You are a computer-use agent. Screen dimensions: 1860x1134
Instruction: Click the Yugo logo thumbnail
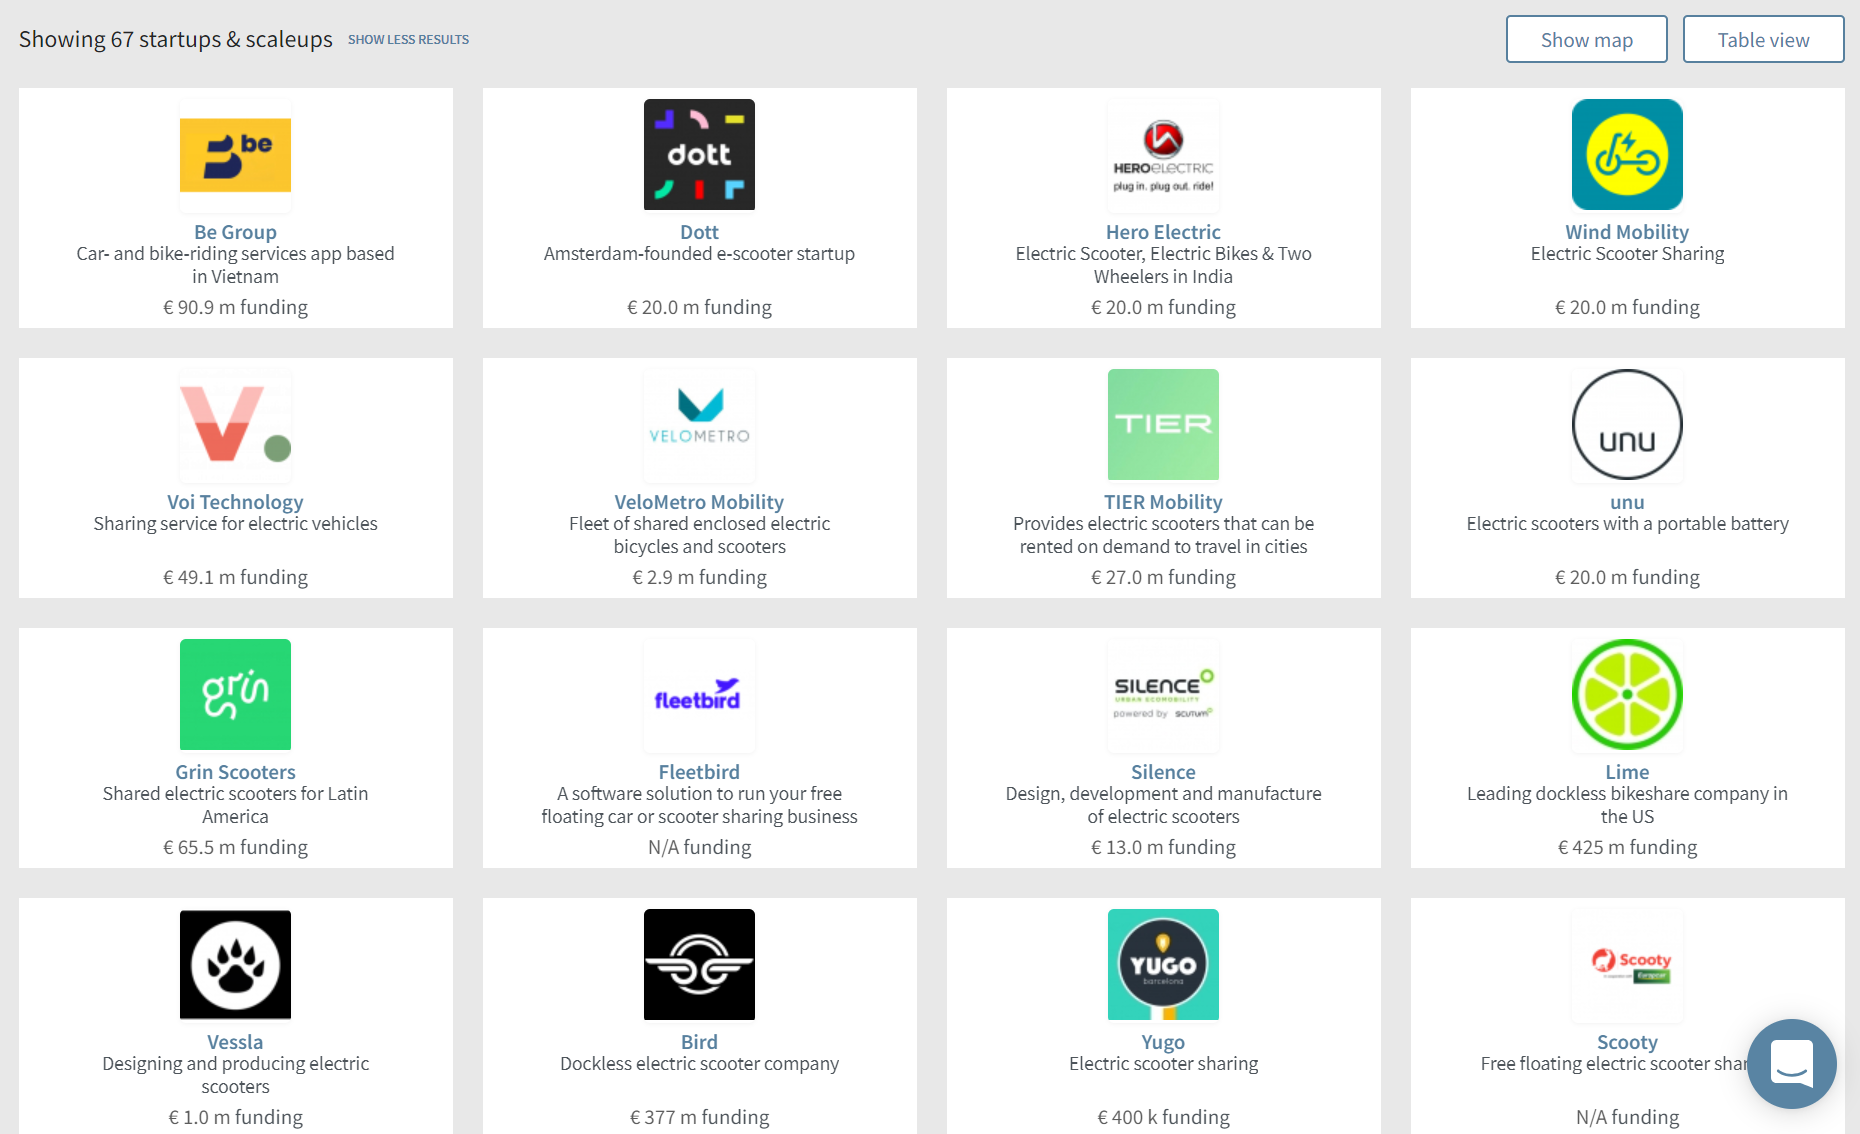pyautogui.click(x=1163, y=964)
